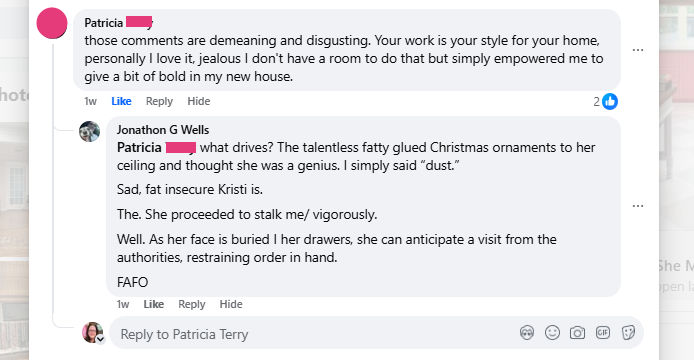Hide Patricia's comment

point(199,101)
